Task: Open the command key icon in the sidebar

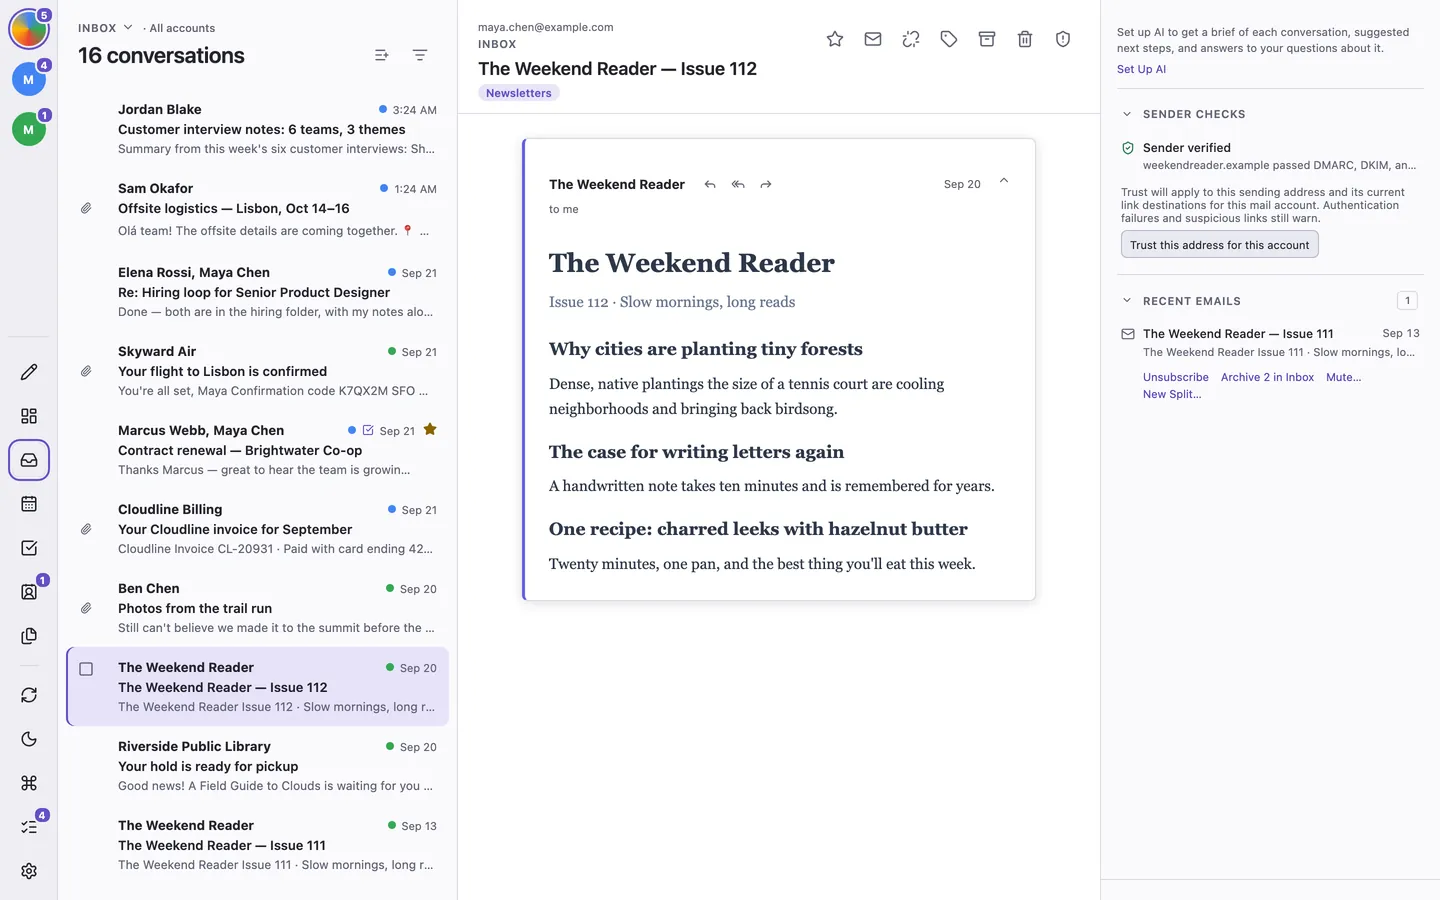Action: point(29,783)
